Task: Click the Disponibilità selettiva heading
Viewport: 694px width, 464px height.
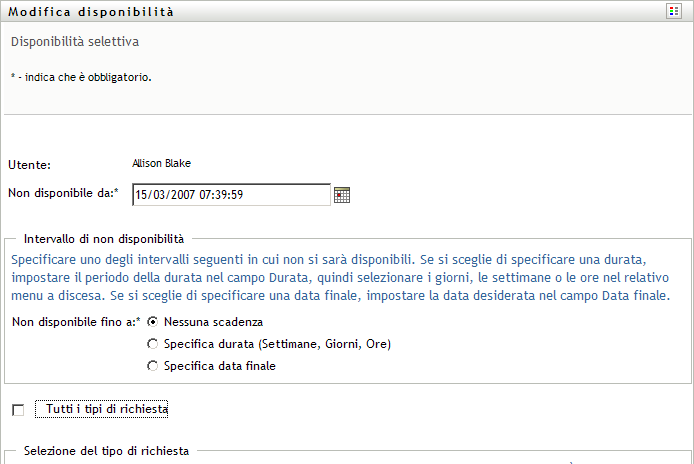Action: pyautogui.click(x=75, y=42)
